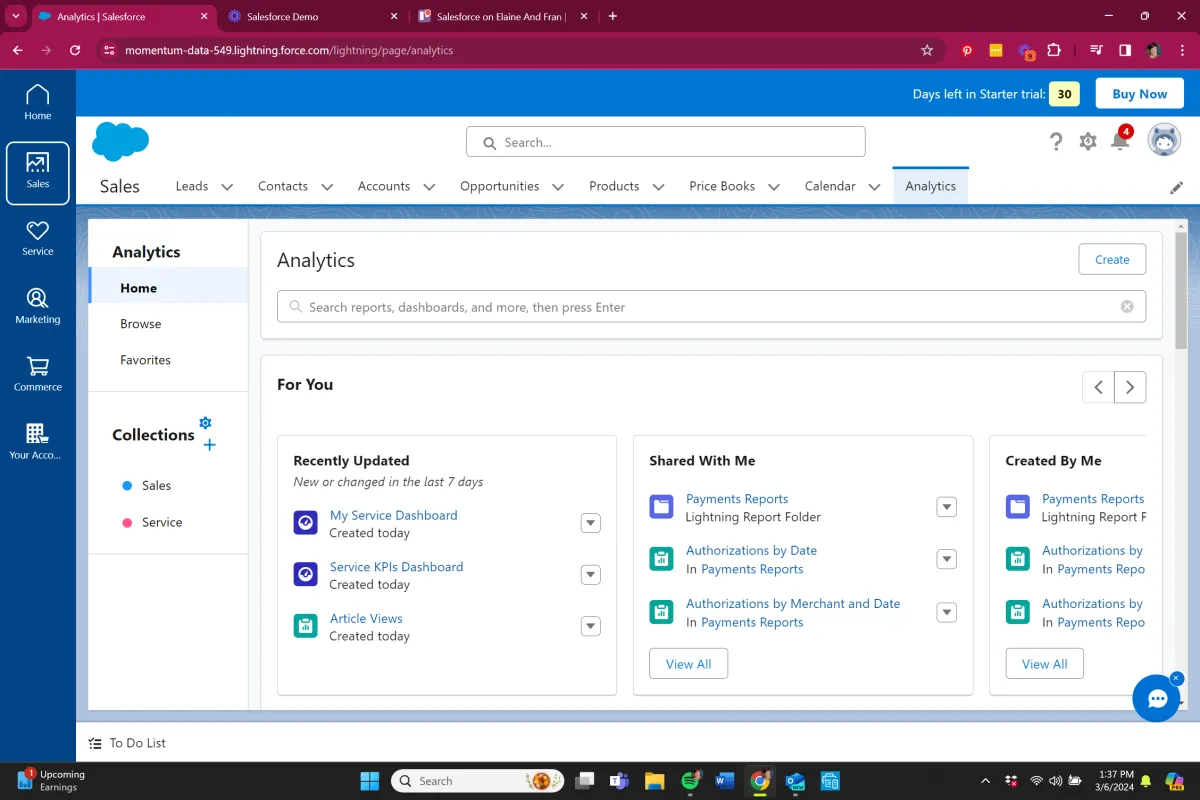This screenshot has width=1200, height=800.
Task: Open Service app in left sidebar
Action: pos(37,238)
